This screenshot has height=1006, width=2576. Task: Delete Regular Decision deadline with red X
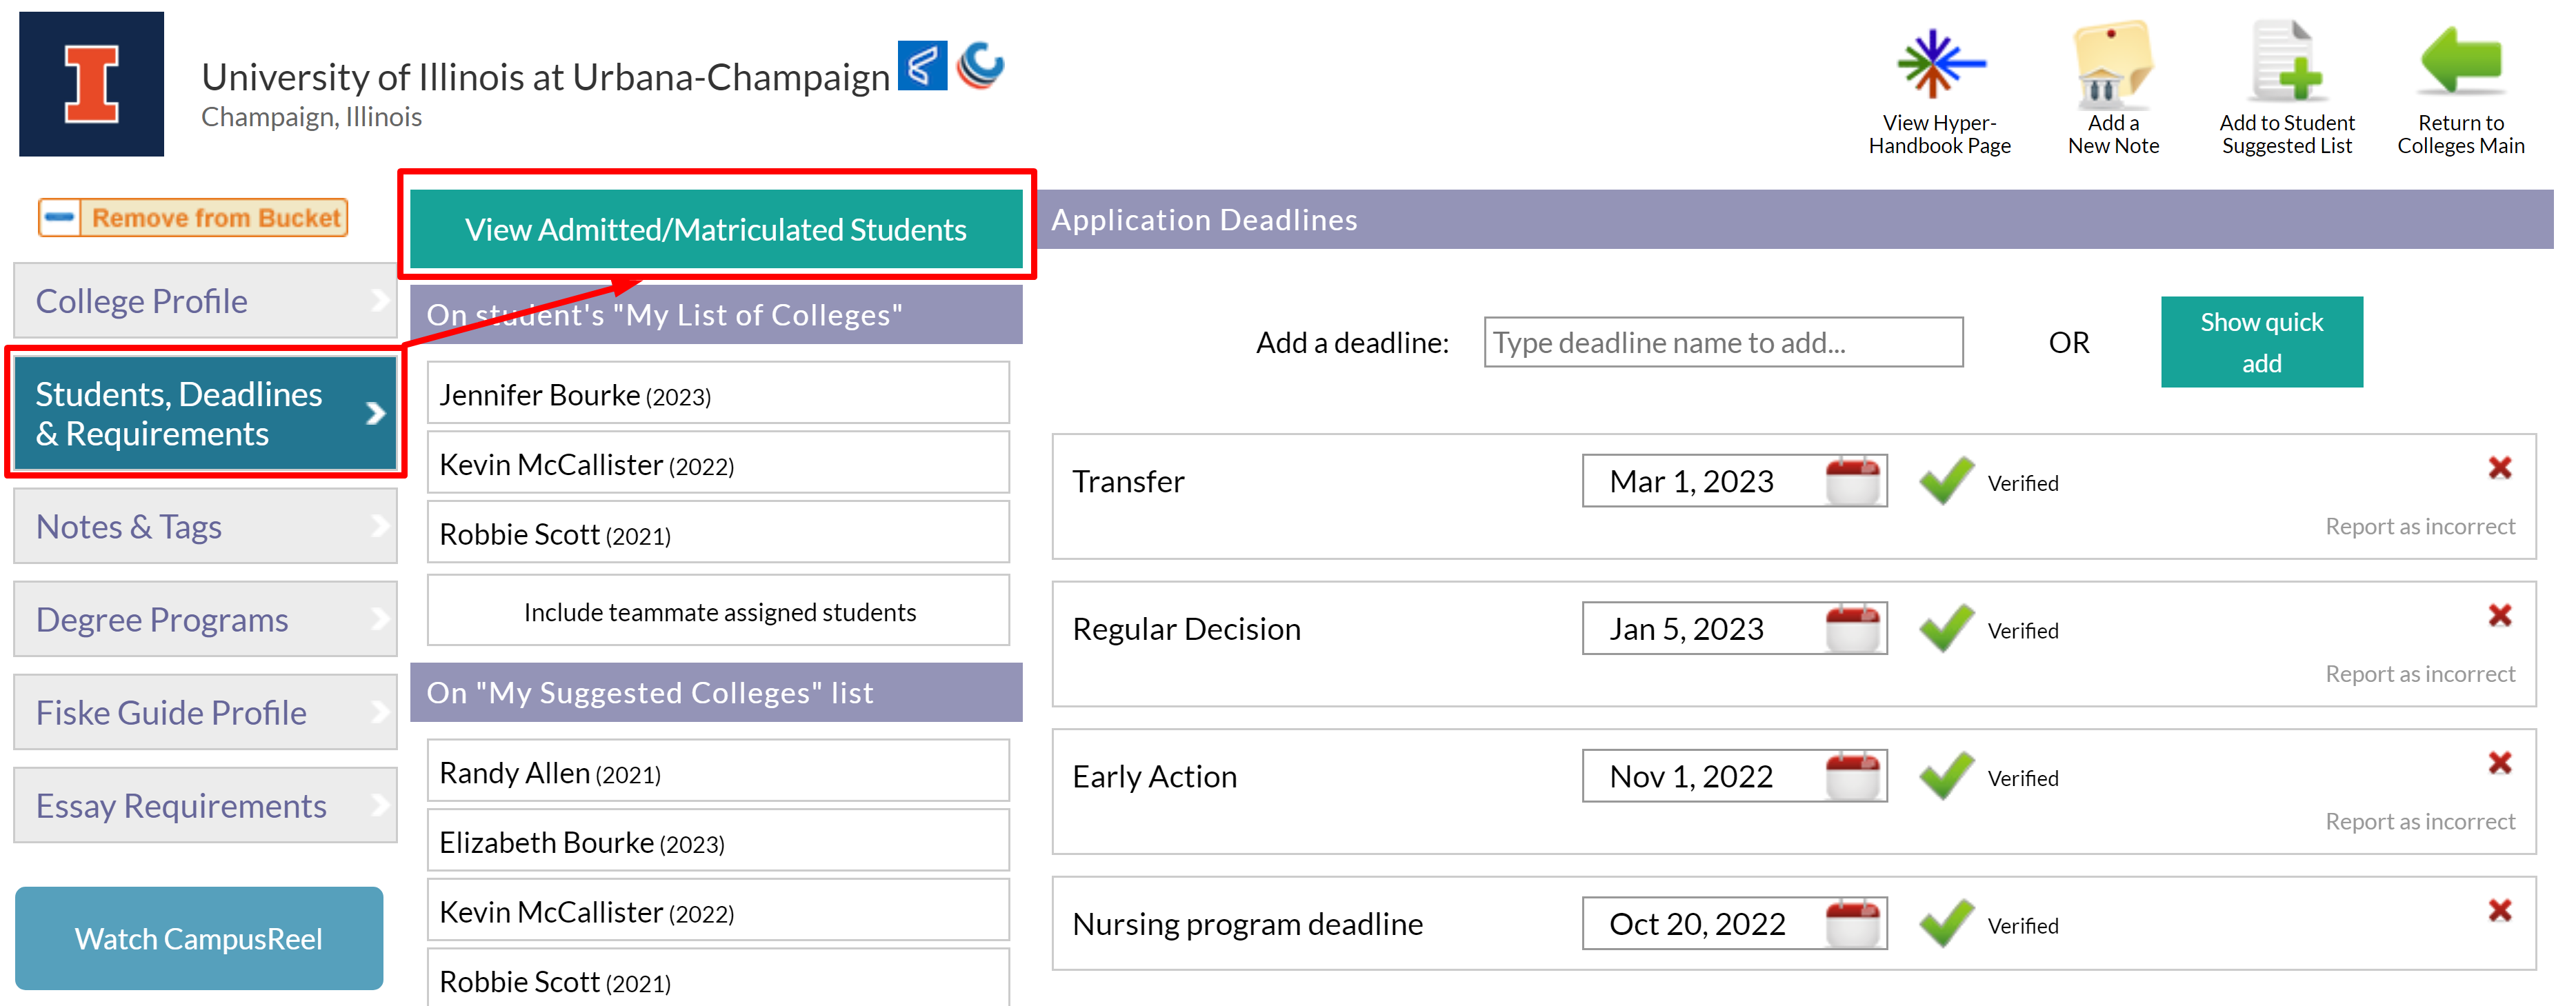click(x=2499, y=615)
